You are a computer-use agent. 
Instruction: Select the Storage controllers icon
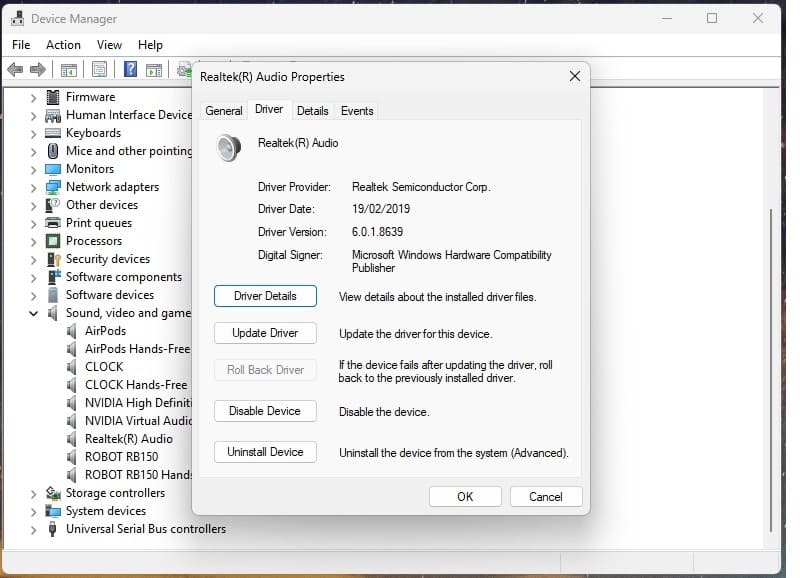coord(53,493)
